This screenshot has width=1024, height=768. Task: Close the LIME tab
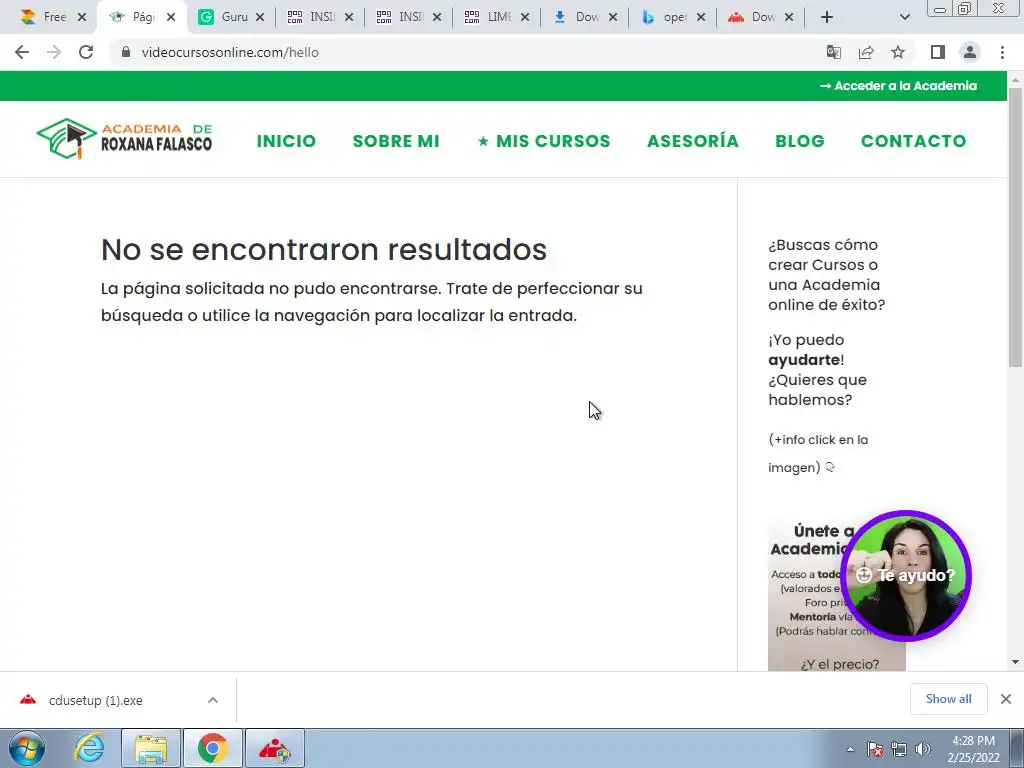(525, 17)
